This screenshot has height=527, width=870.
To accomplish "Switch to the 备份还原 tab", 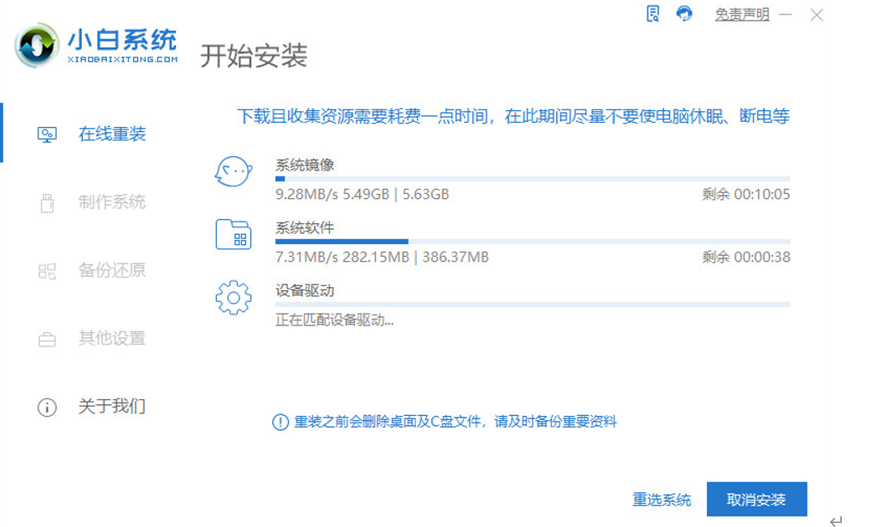I will [112, 270].
